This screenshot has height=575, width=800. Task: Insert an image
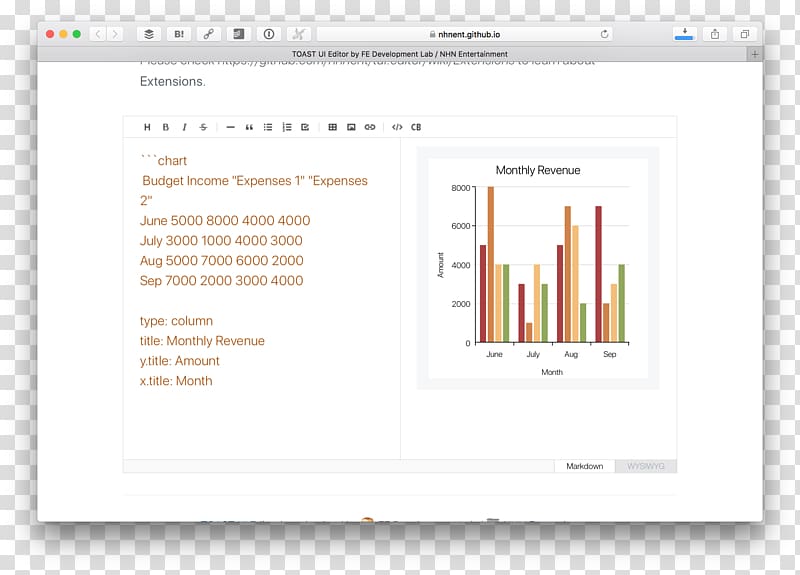pyautogui.click(x=351, y=127)
